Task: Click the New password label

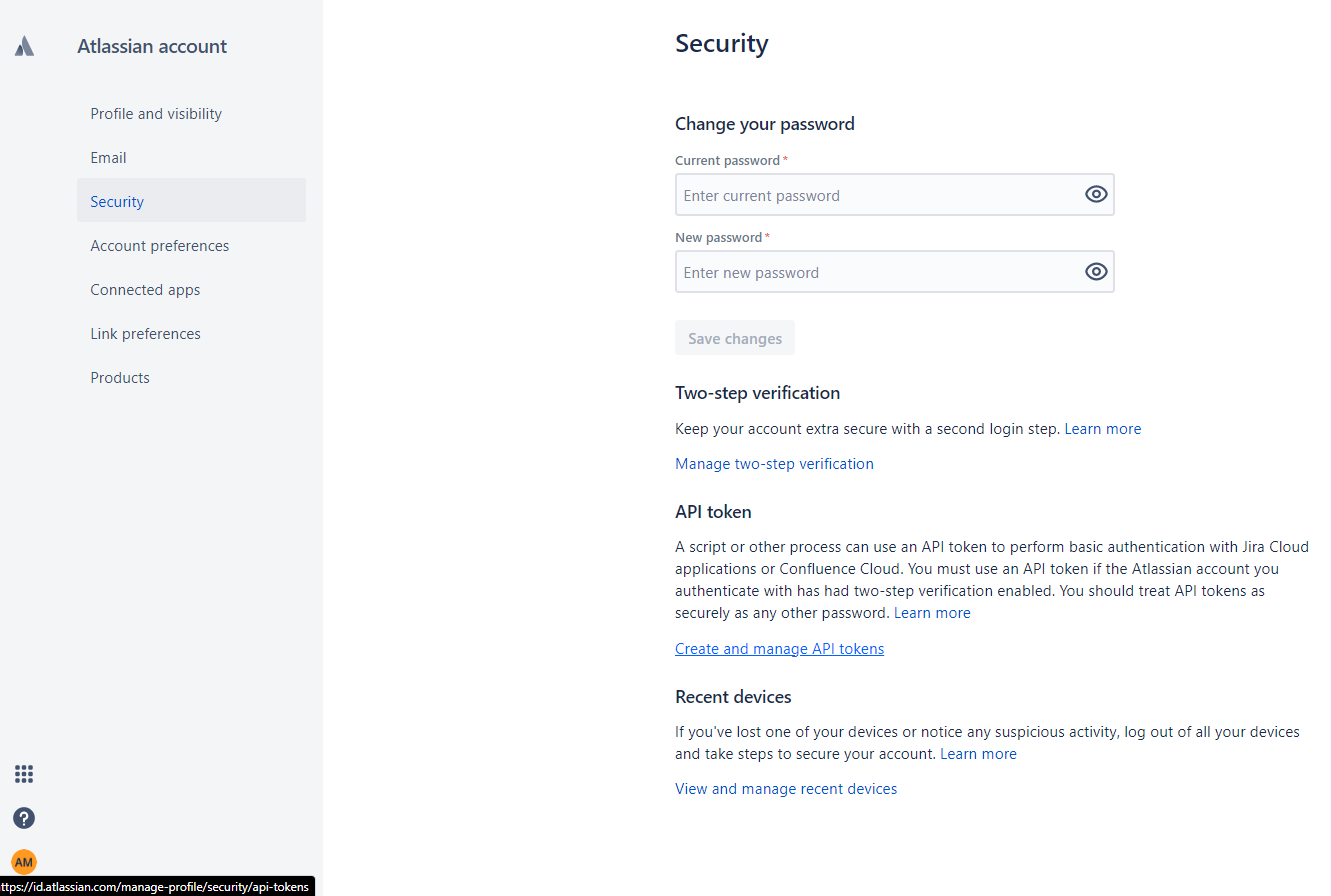Action: [x=719, y=237]
